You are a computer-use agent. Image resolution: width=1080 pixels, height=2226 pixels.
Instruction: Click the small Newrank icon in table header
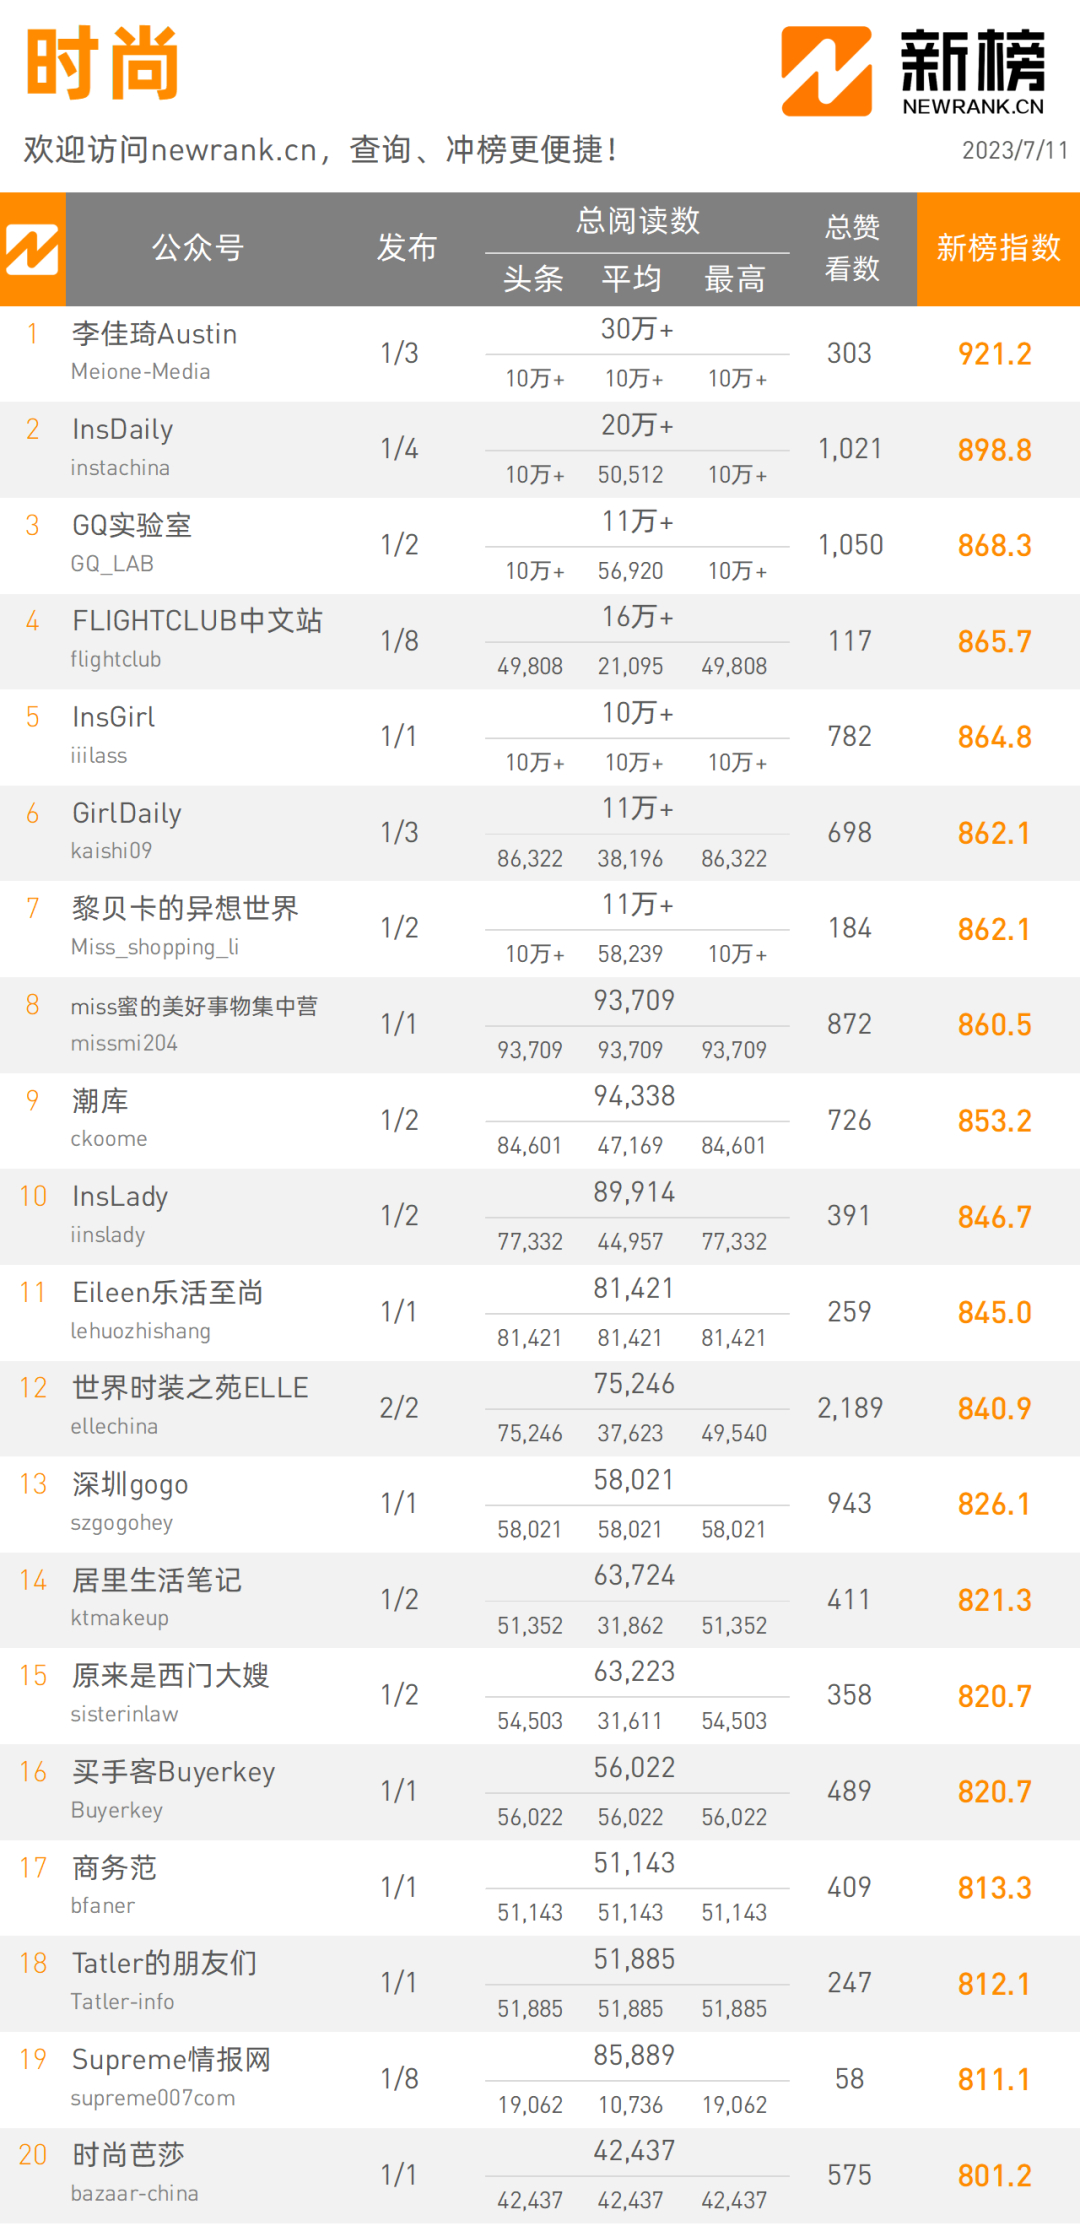click(x=32, y=249)
